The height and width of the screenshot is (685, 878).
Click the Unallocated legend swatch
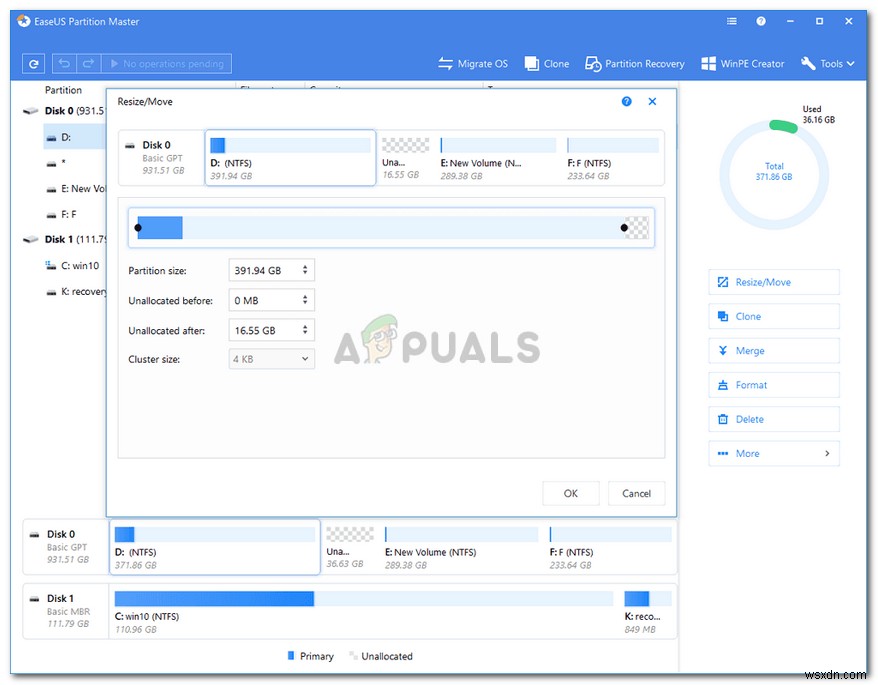click(353, 655)
